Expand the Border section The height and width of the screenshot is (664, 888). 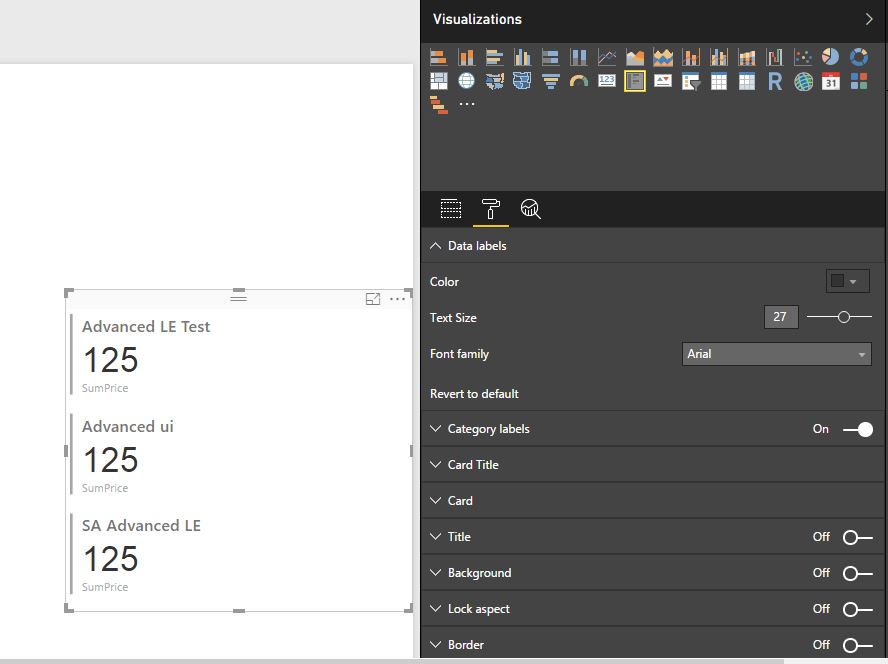435,645
